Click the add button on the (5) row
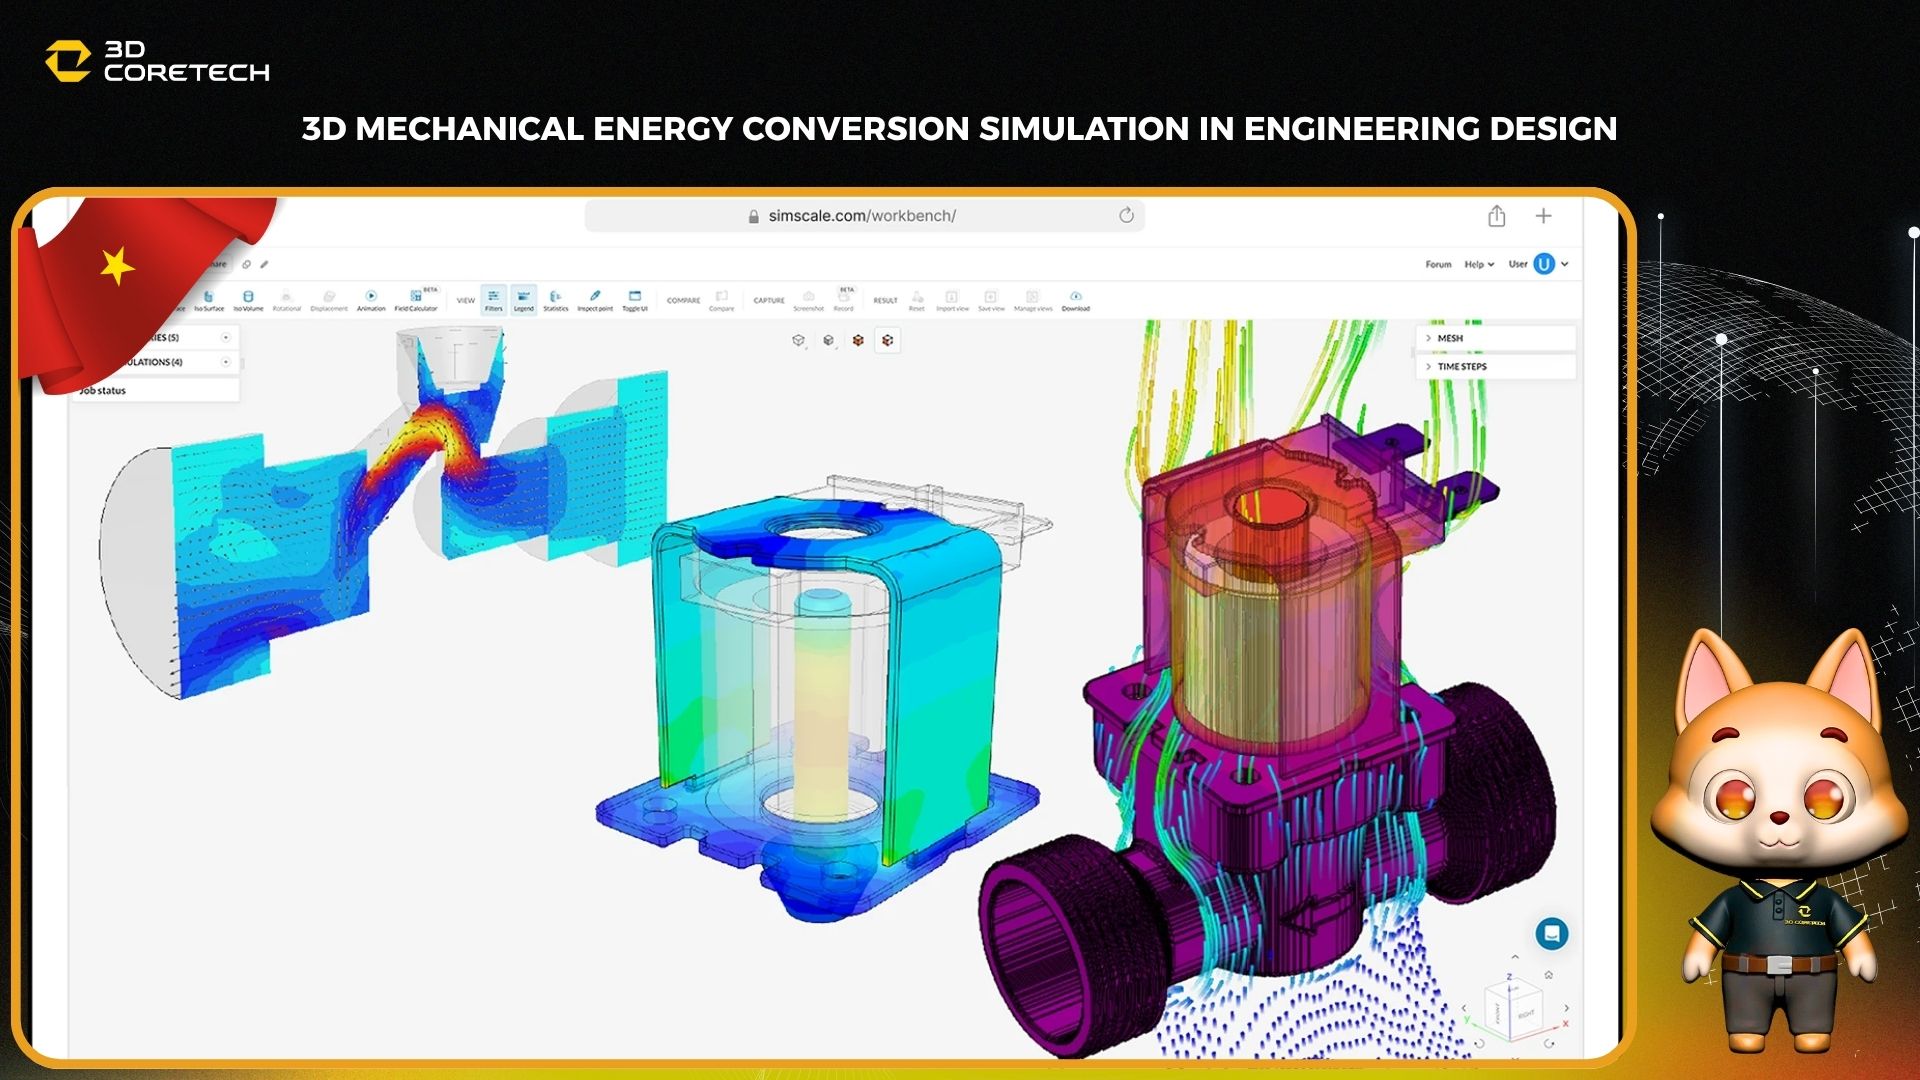Image resolution: width=1920 pixels, height=1080 pixels. click(x=226, y=338)
